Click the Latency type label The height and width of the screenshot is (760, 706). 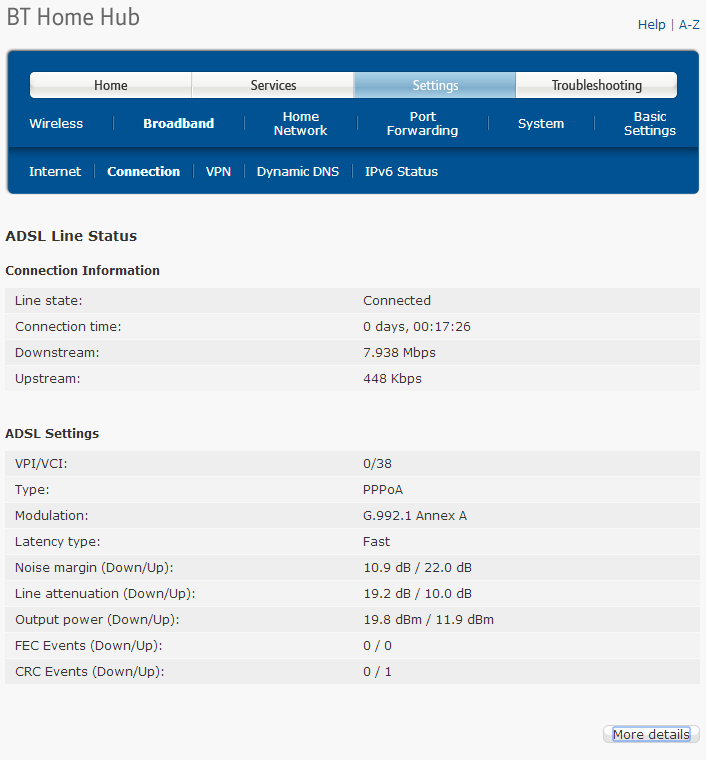coord(57,542)
